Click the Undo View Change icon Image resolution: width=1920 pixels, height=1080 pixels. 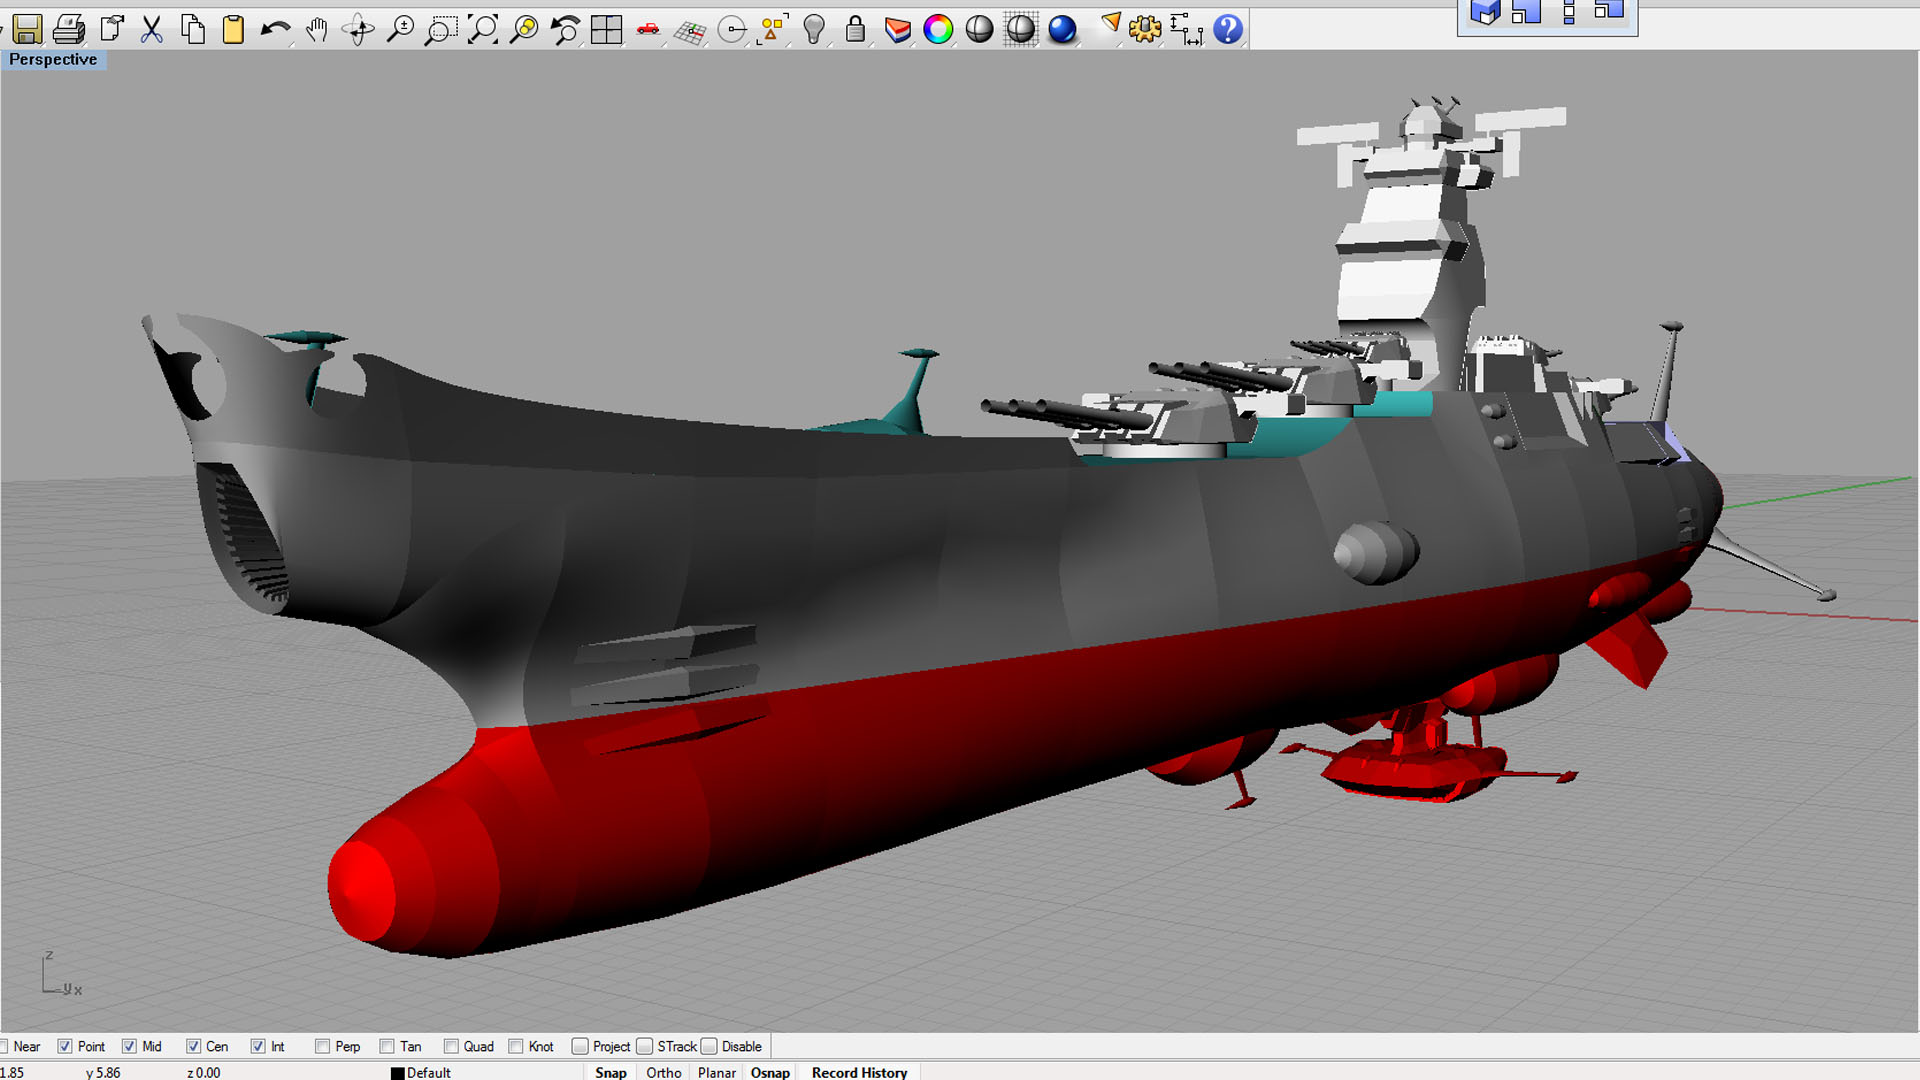pyautogui.click(x=566, y=29)
